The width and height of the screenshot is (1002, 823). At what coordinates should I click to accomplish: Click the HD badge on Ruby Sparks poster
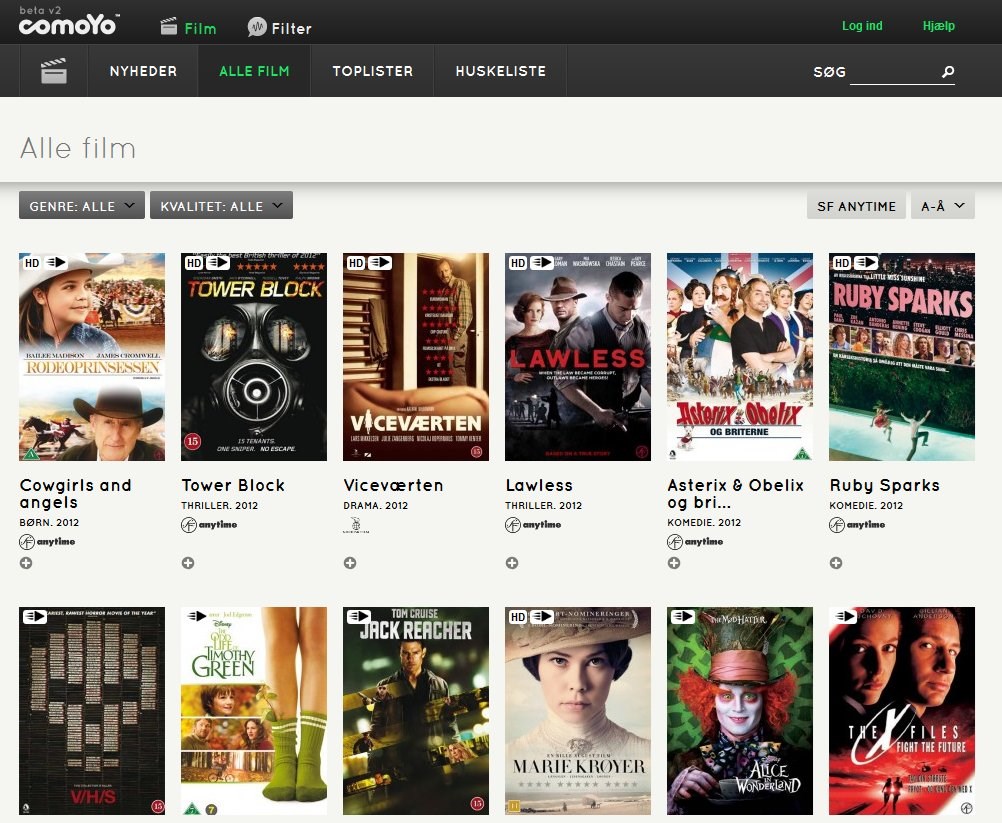(x=842, y=263)
